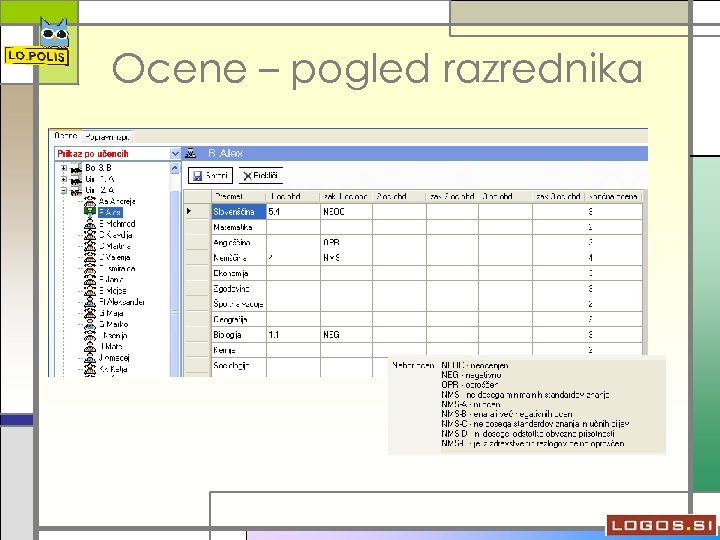
Task: Select the Gim 2.A class label
Action: pos(100,190)
